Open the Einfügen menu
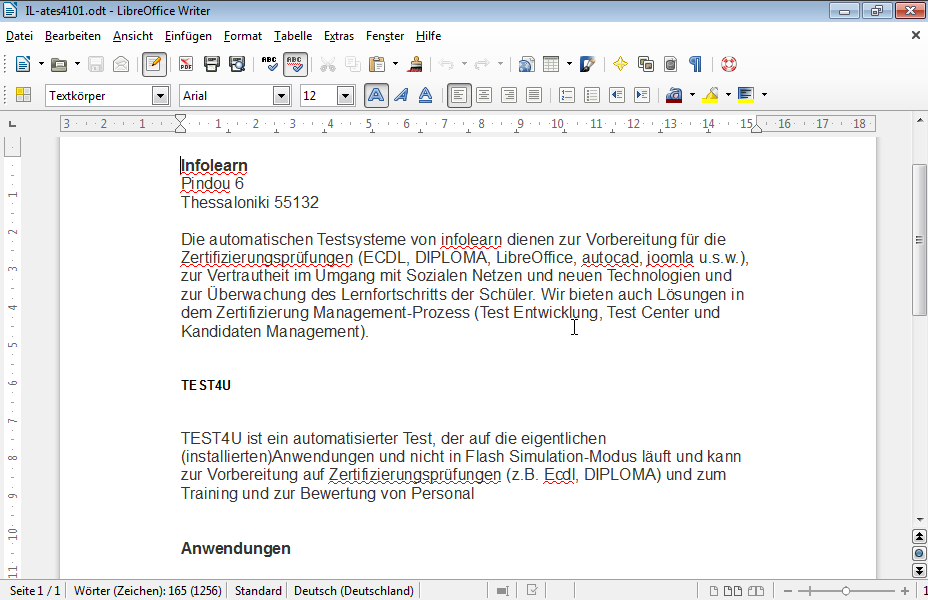Screen dimensions: 928x600 [x=188, y=36]
